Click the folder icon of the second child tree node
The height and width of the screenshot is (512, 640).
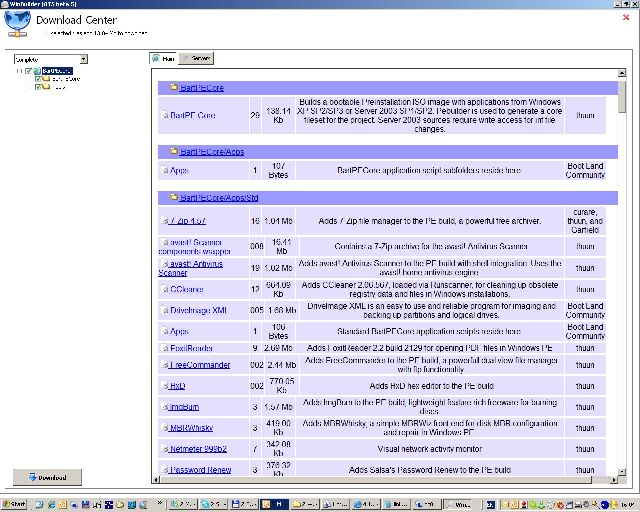[x=46, y=87]
